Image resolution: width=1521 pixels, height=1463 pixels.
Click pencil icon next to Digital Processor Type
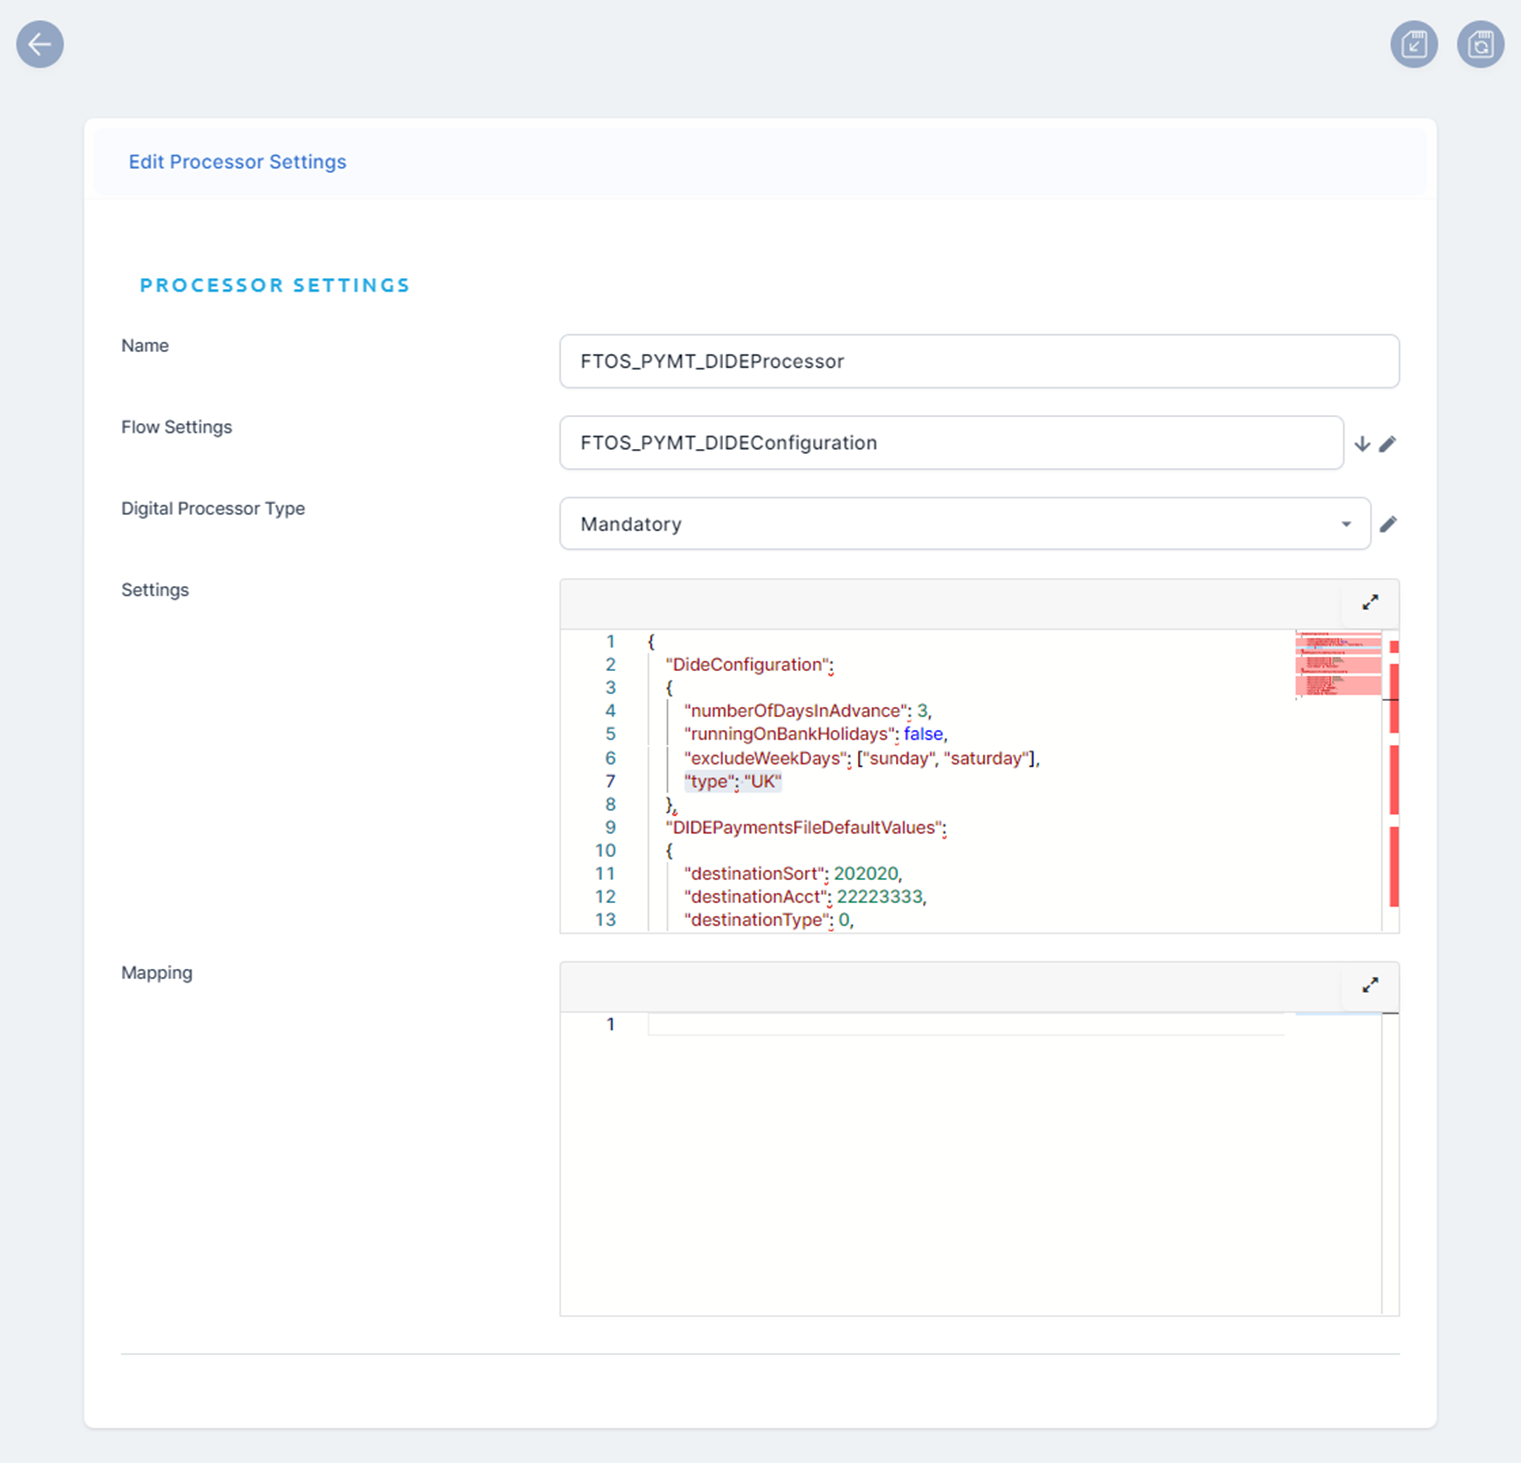pyautogui.click(x=1388, y=525)
